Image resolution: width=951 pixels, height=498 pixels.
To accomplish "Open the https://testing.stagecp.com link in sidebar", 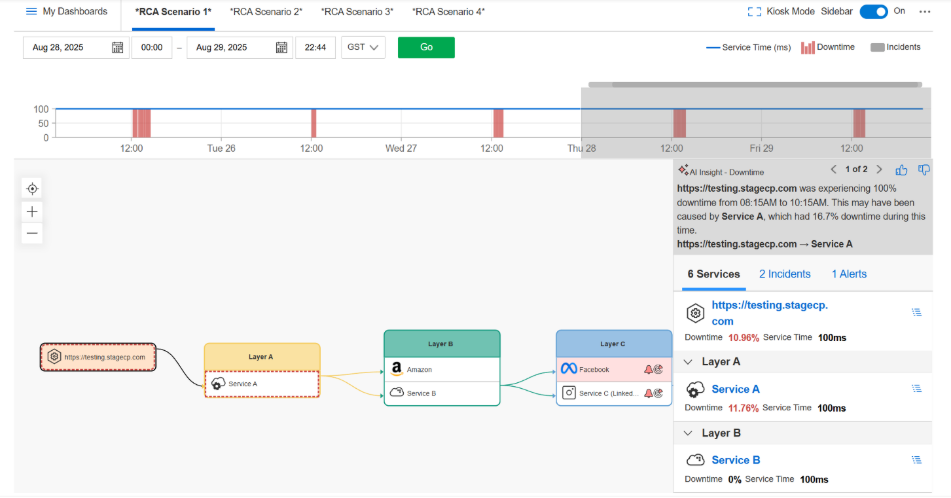I will click(x=770, y=313).
